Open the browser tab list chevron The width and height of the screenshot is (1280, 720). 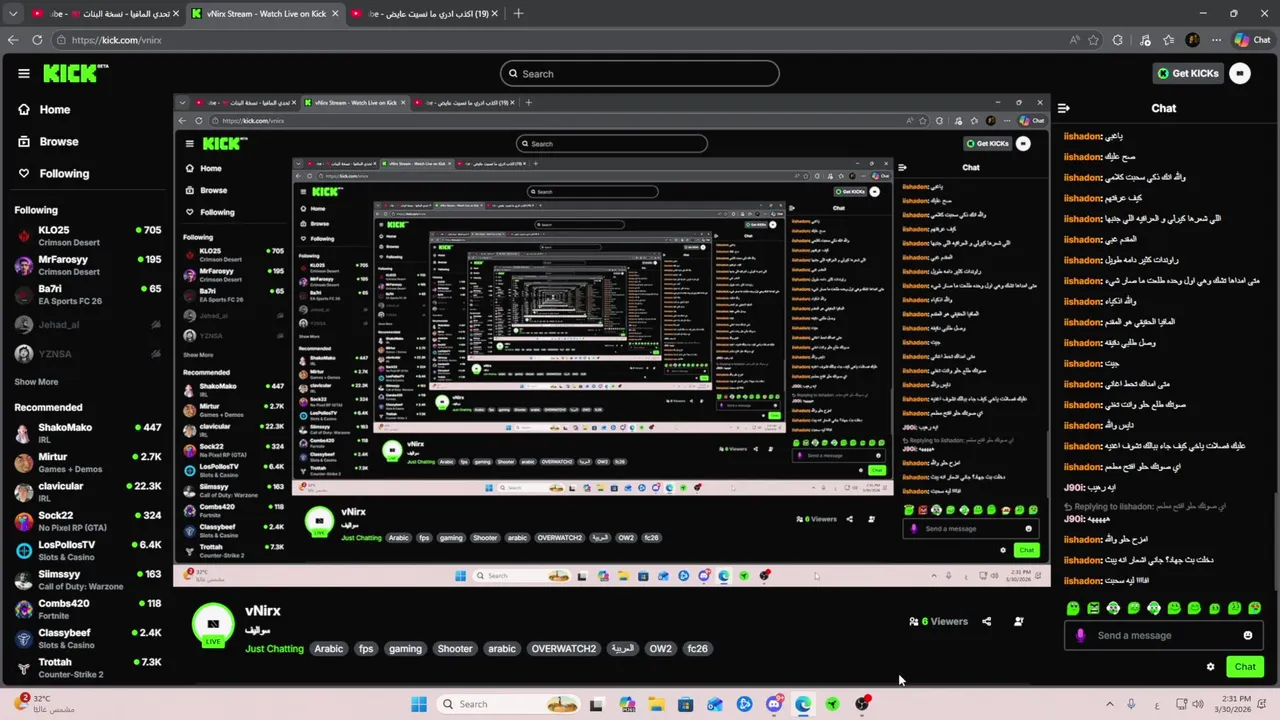coord(13,14)
